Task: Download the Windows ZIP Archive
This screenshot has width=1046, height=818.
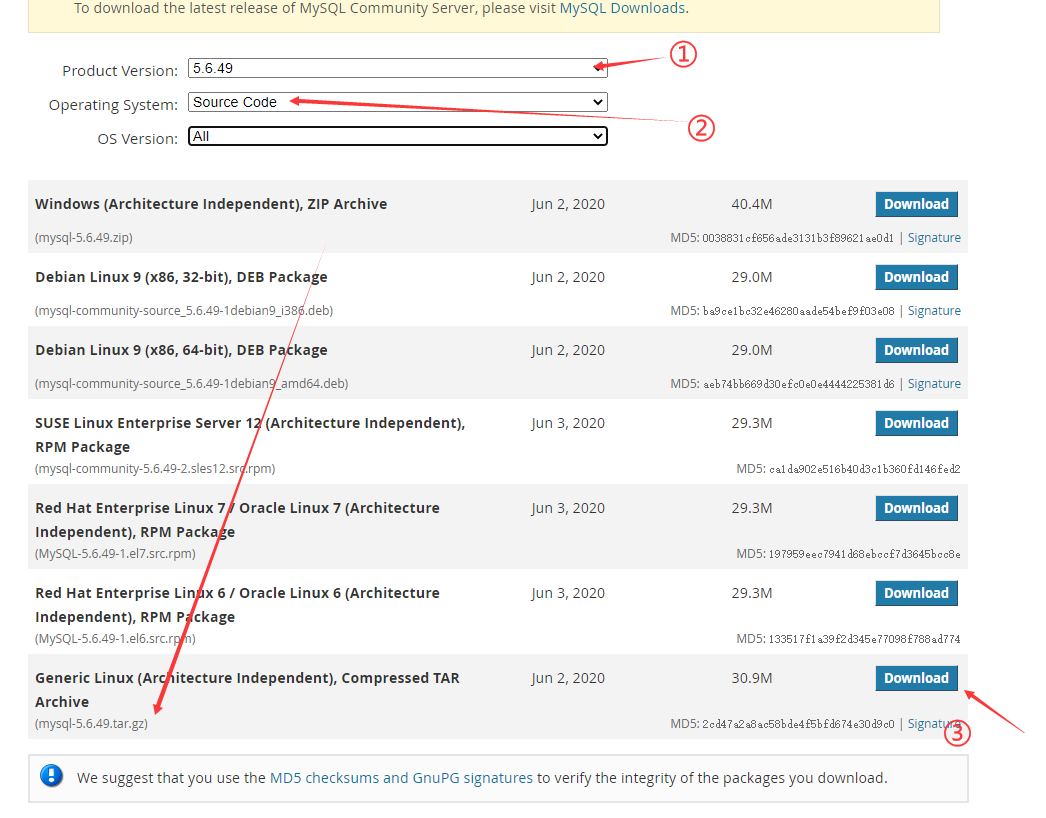Action: point(916,204)
